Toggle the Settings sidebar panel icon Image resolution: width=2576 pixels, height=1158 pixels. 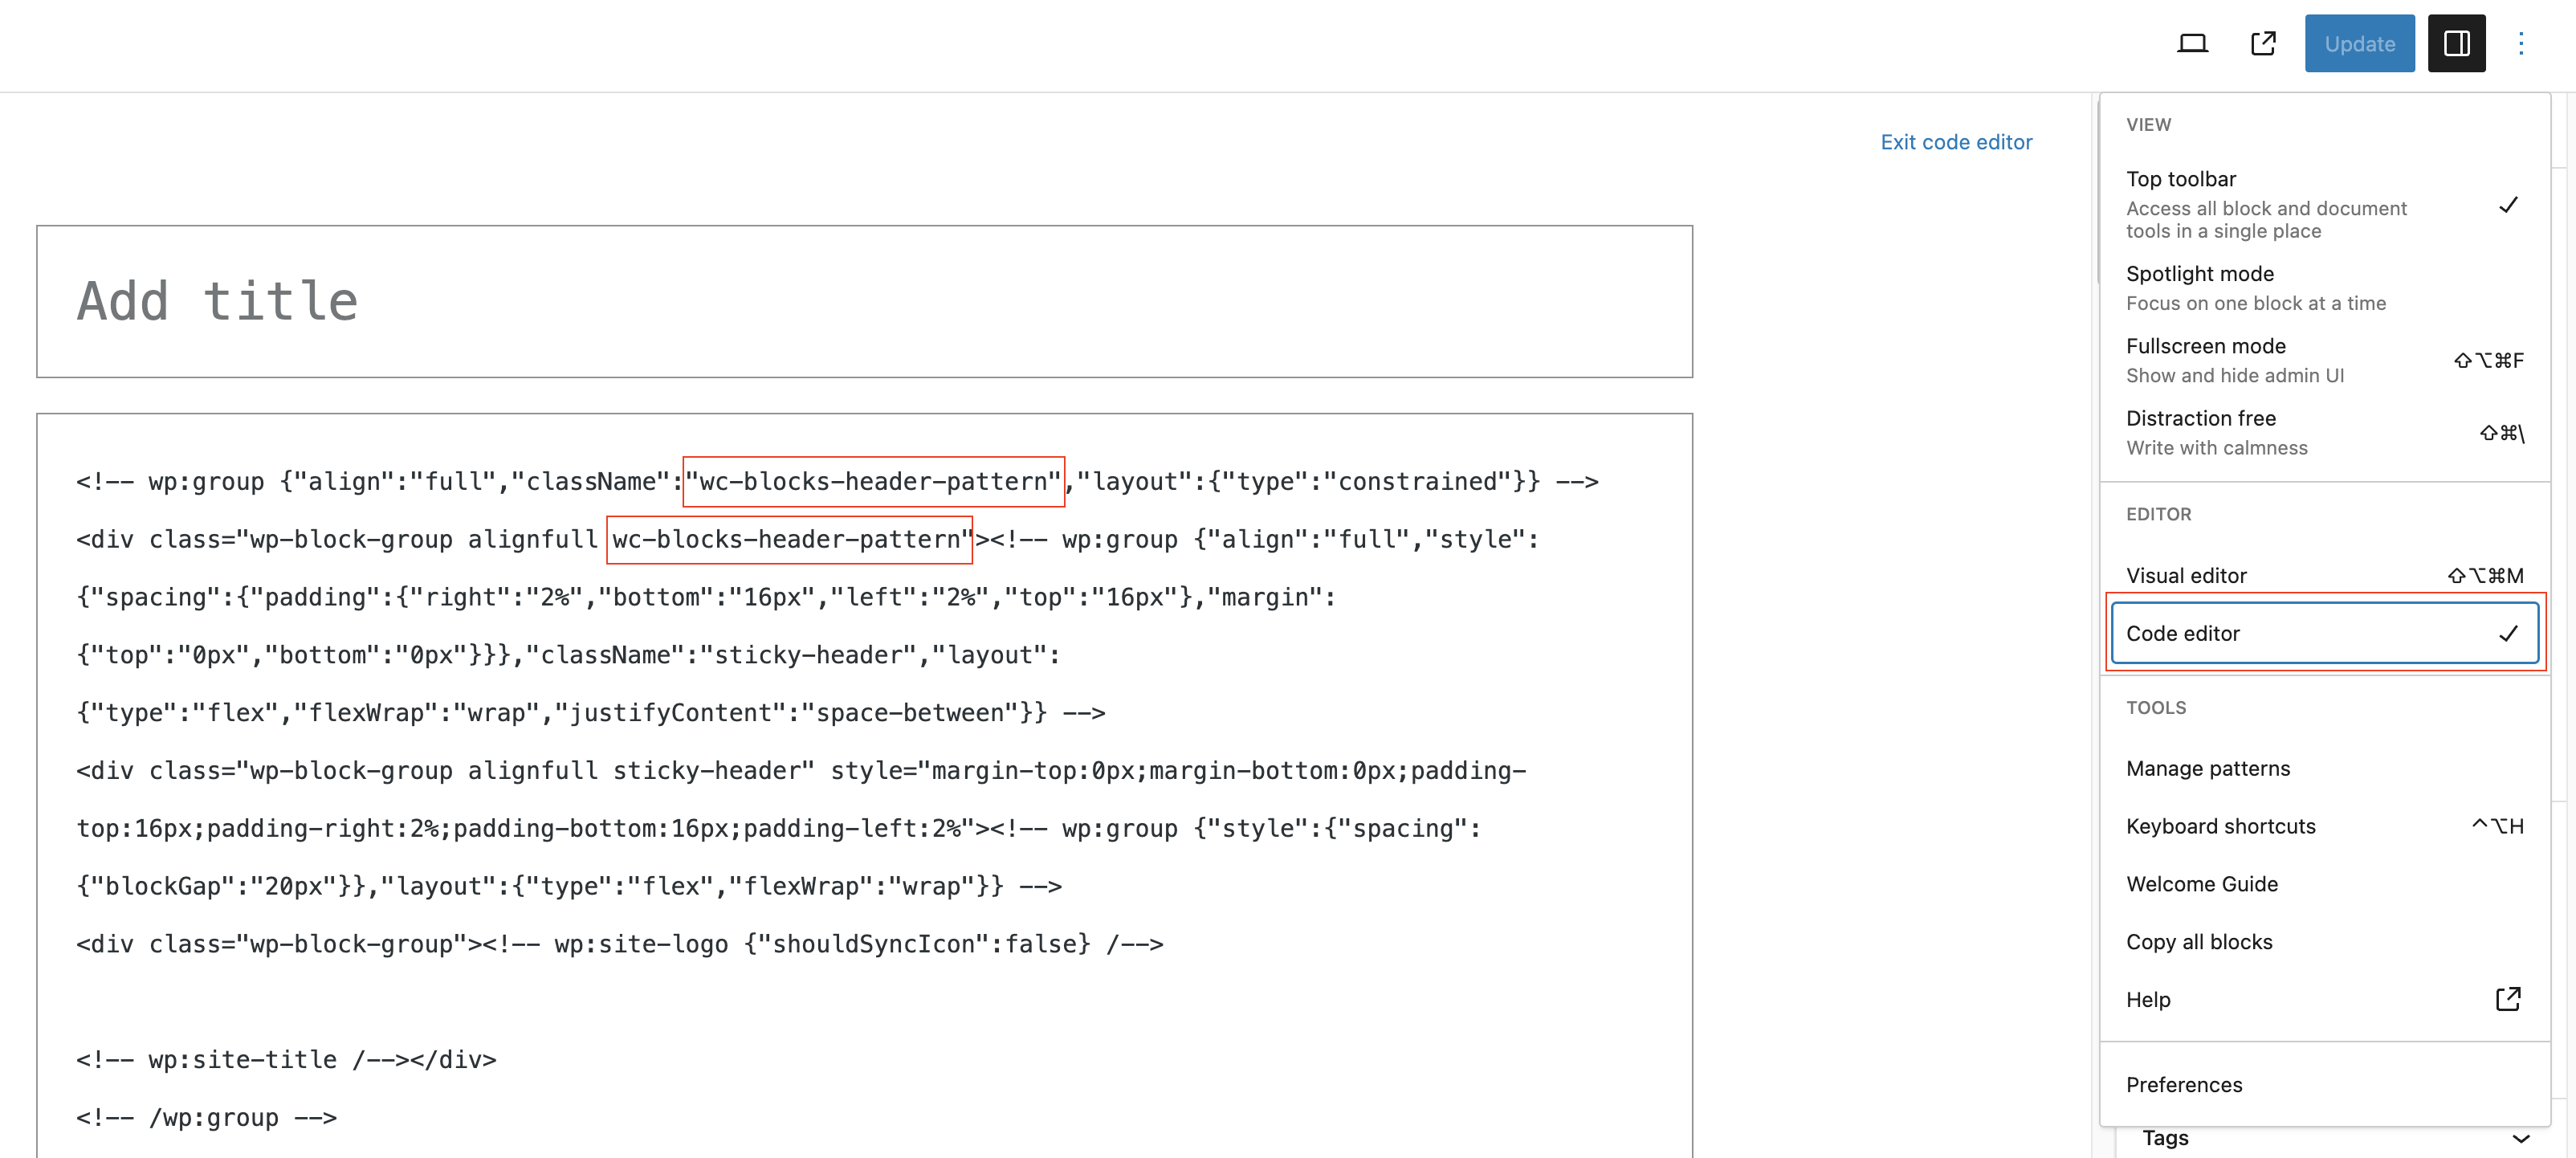click(2456, 43)
